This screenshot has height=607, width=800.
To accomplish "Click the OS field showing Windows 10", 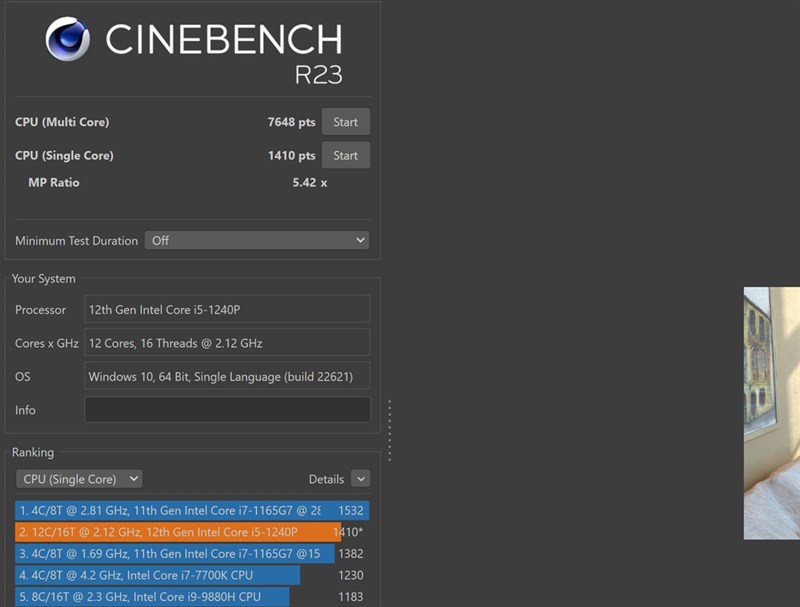I will coord(227,376).
